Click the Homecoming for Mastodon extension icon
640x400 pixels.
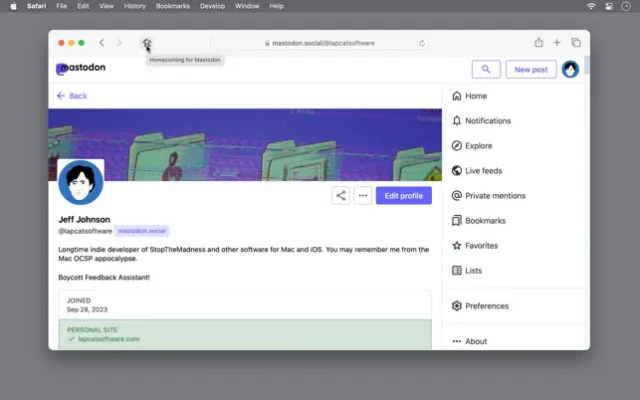point(146,43)
